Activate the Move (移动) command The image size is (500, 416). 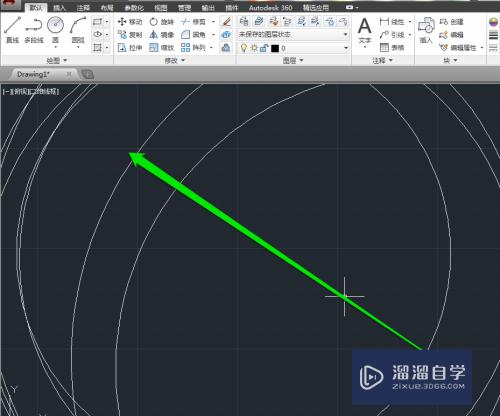pos(130,22)
